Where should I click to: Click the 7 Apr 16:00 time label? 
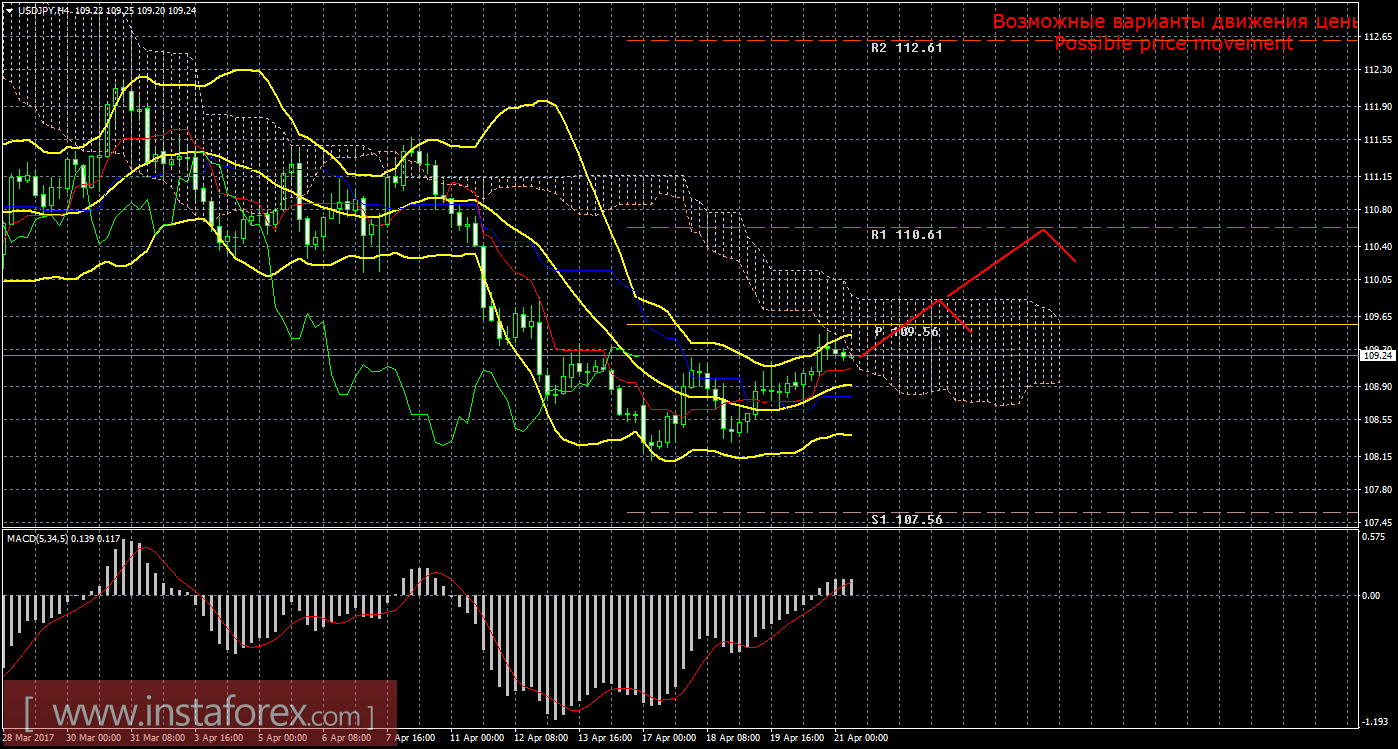(411, 738)
